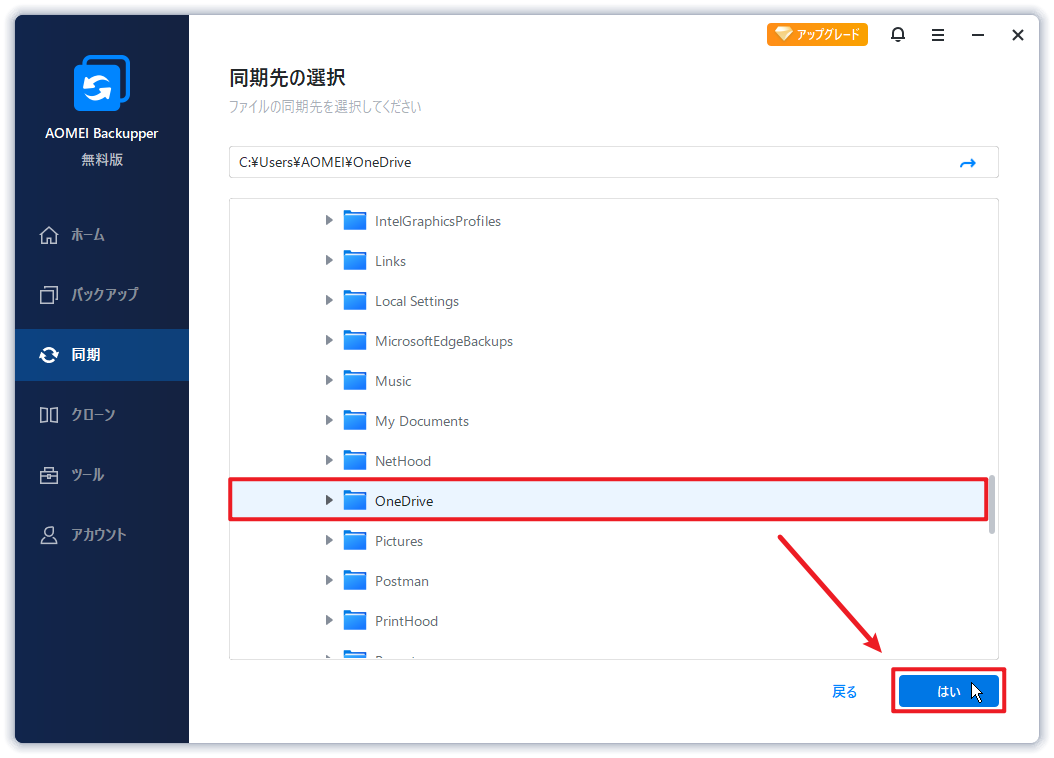Minimize the AOMEI Backupper window
The image size is (1054, 758).
[977, 35]
